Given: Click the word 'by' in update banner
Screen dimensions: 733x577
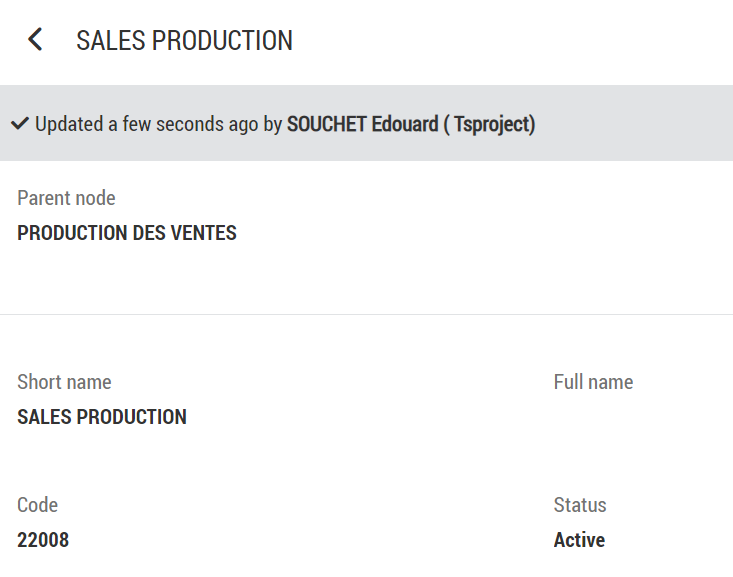Looking at the screenshot, I should [x=272, y=125].
